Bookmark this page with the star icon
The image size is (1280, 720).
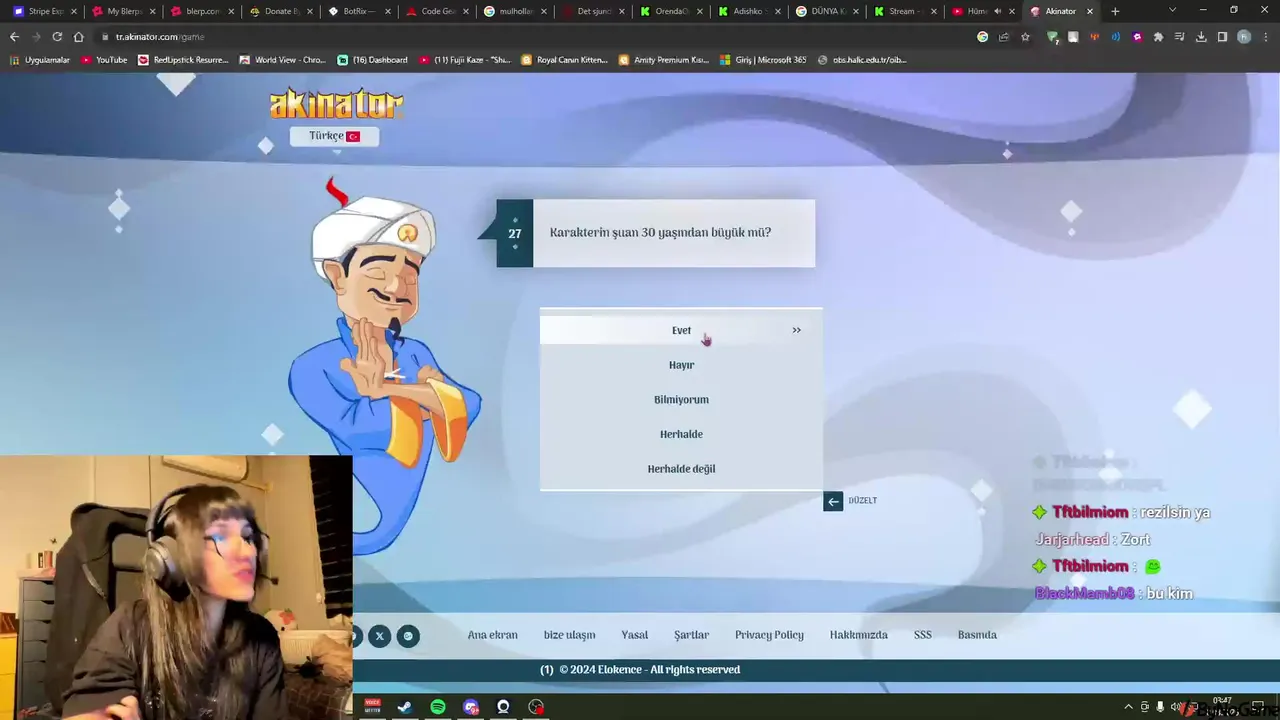[x=1025, y=37]
